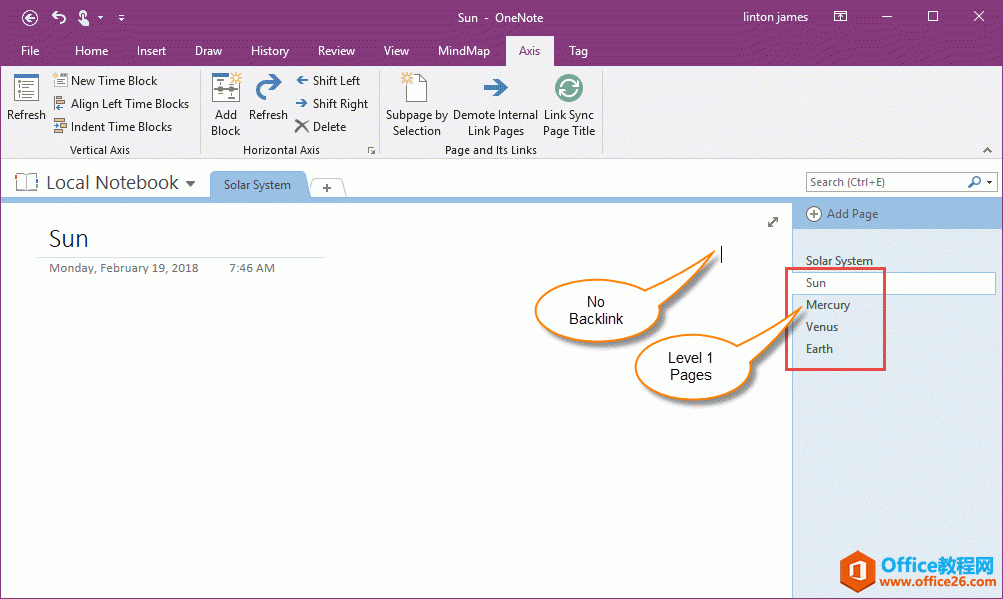The image size is (1003, 599).
Task: Click Link Sync Page Title icon
Action: coord(569,88)
